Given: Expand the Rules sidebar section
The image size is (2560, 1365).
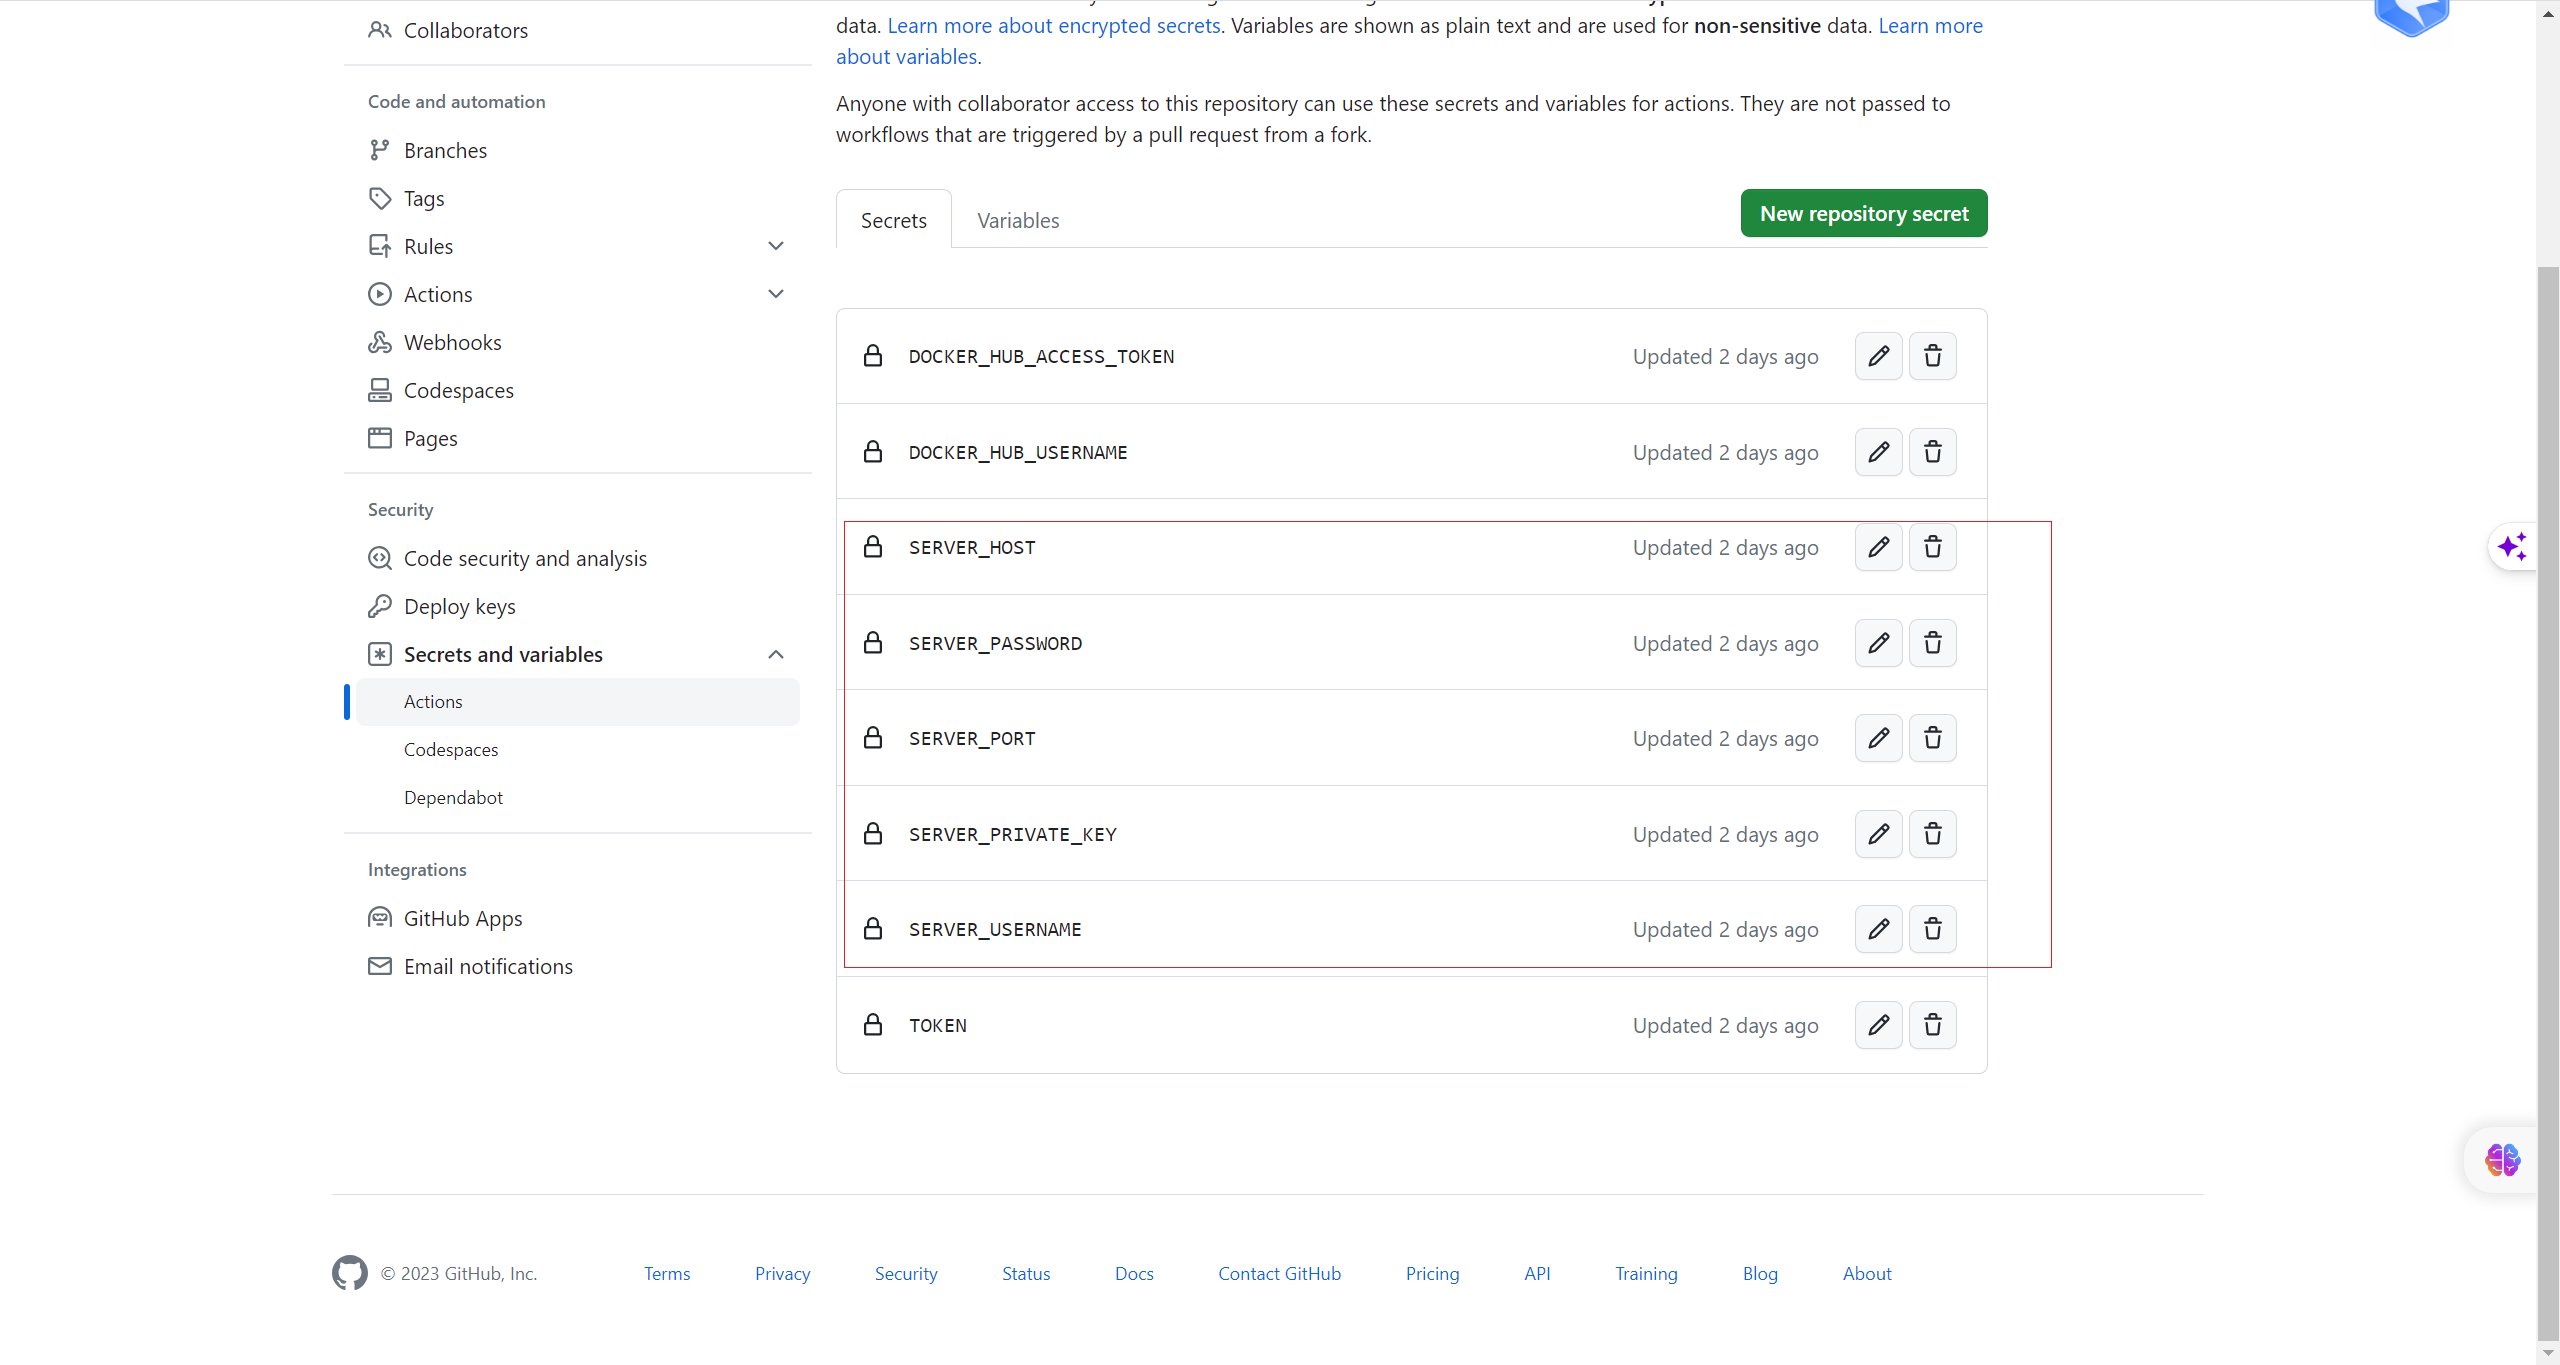Looking at the screenshot, I should 775,246.
